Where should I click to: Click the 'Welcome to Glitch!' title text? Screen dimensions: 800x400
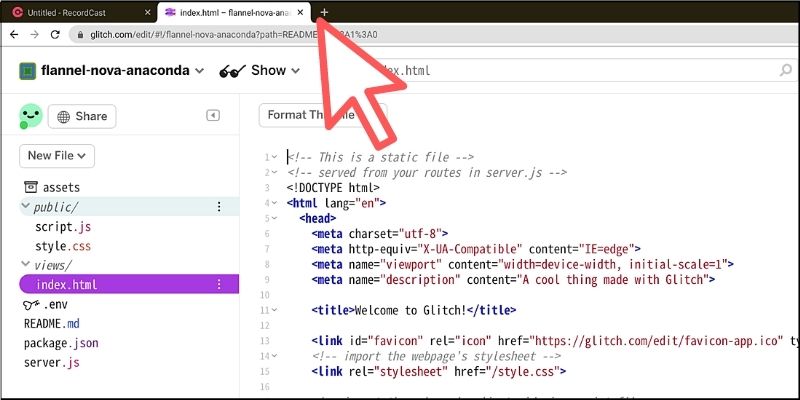tap(410, 310)
